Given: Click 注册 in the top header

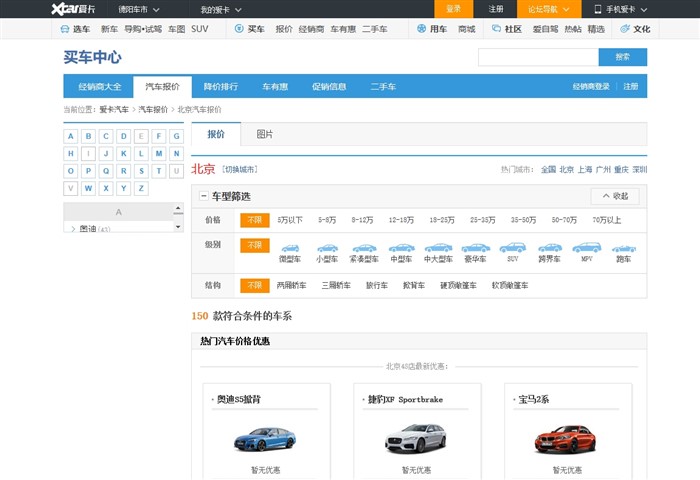Looking at the screenshot, I should point(496,9).
